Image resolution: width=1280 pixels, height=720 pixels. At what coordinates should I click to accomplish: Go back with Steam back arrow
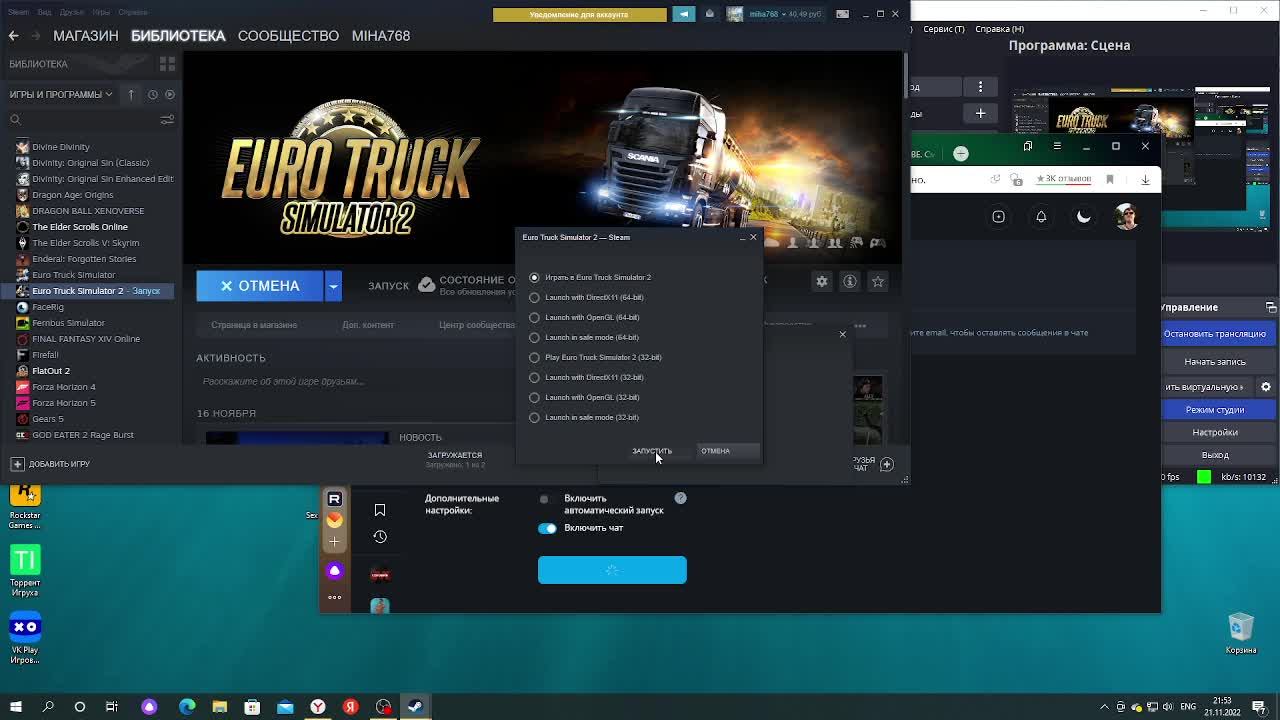tap(13, 35)
